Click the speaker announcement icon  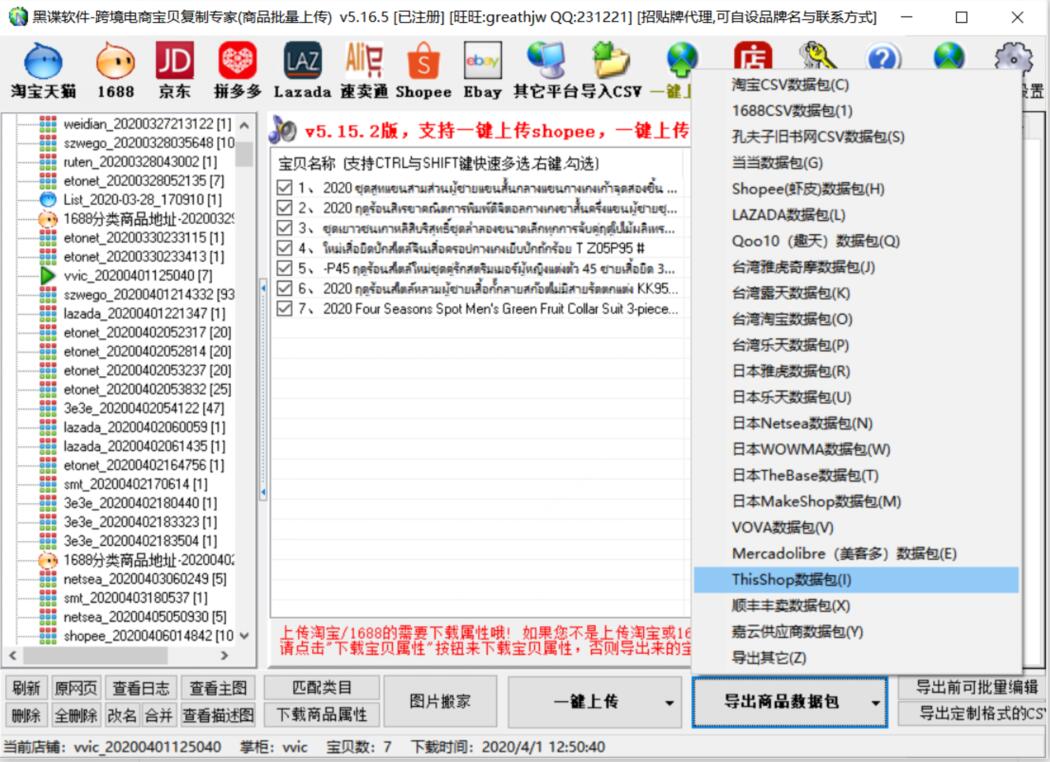click(283, 130)
